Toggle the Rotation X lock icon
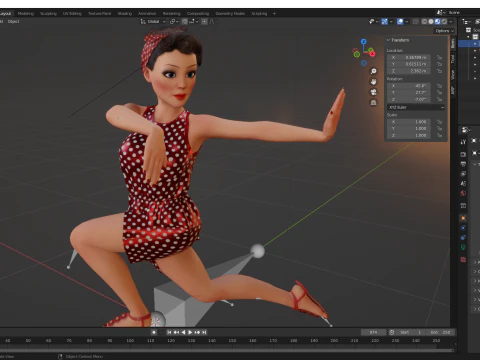The width and height of the screenshot is (480, 360). click(x=439, y=86)
